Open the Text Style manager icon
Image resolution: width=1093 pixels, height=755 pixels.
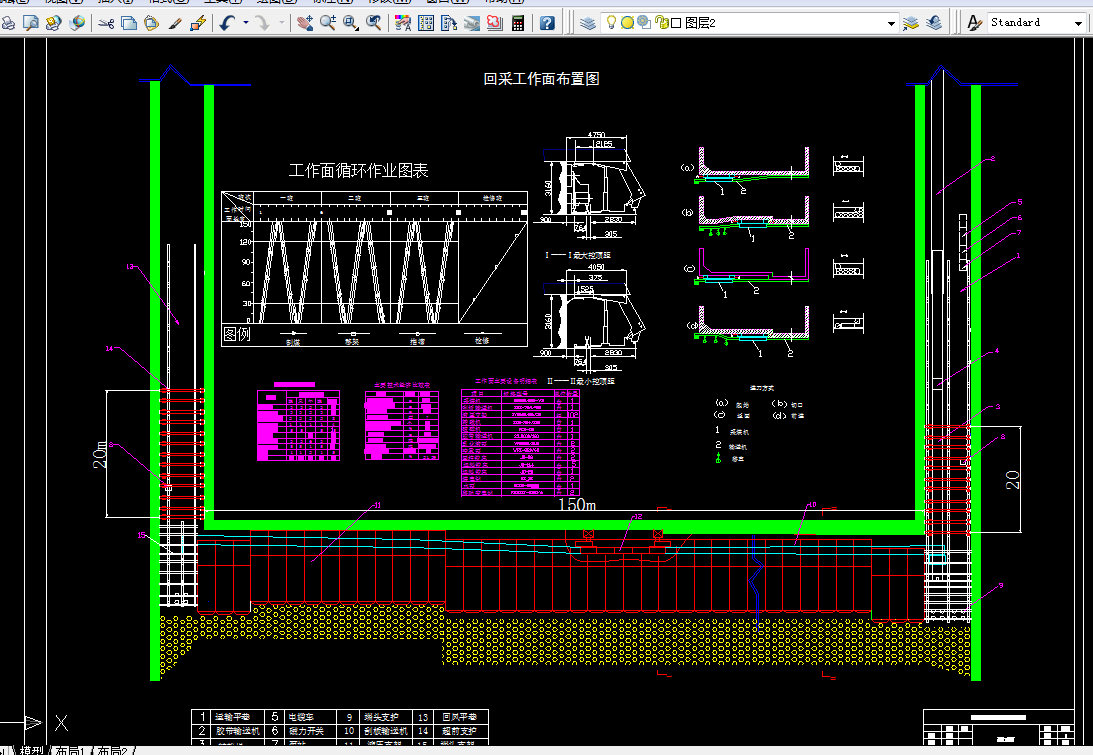pos(974,23)
